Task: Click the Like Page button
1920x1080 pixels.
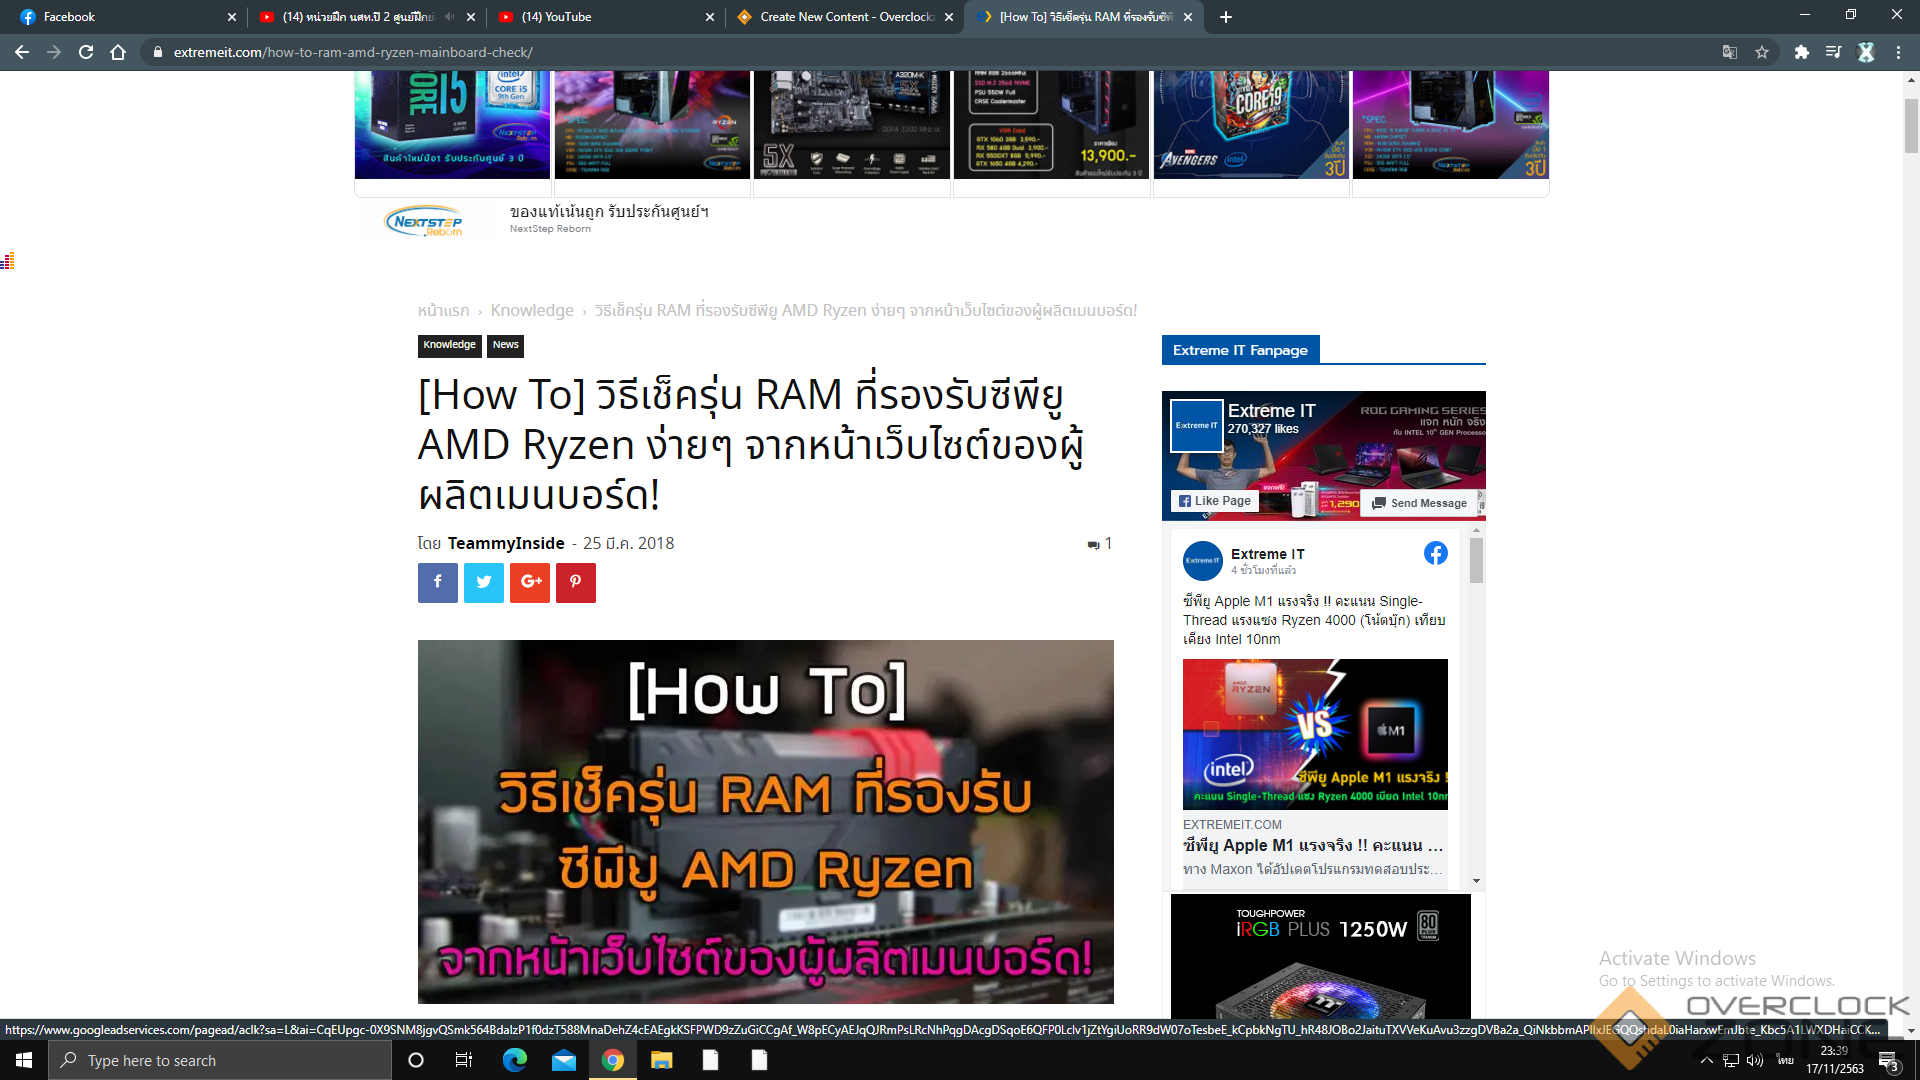Action: tap(1214, 501)
